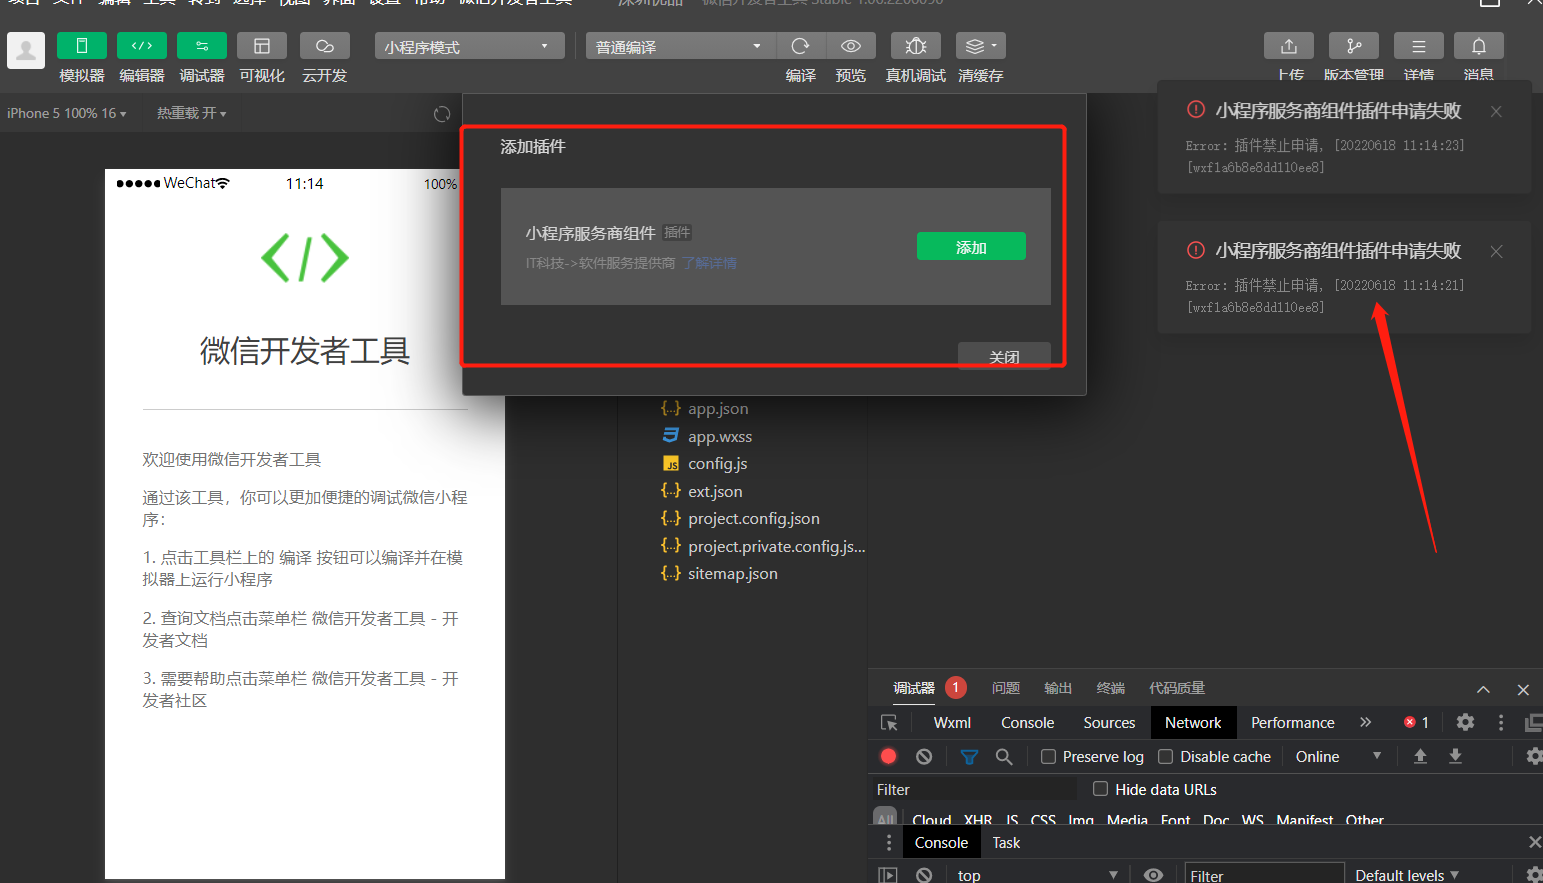Click the upload (上传) icon

point(1289,46)
